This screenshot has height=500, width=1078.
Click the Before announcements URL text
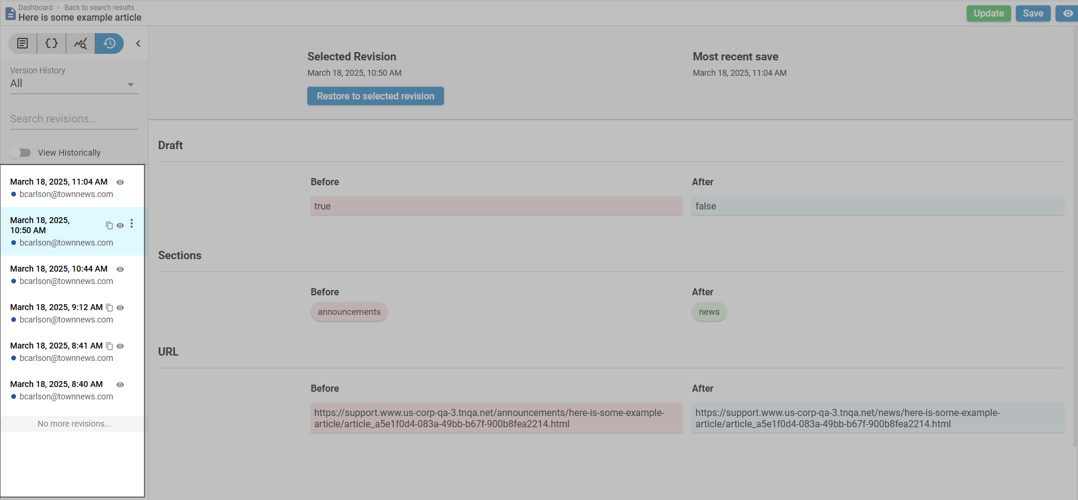[x=496, y=418]
